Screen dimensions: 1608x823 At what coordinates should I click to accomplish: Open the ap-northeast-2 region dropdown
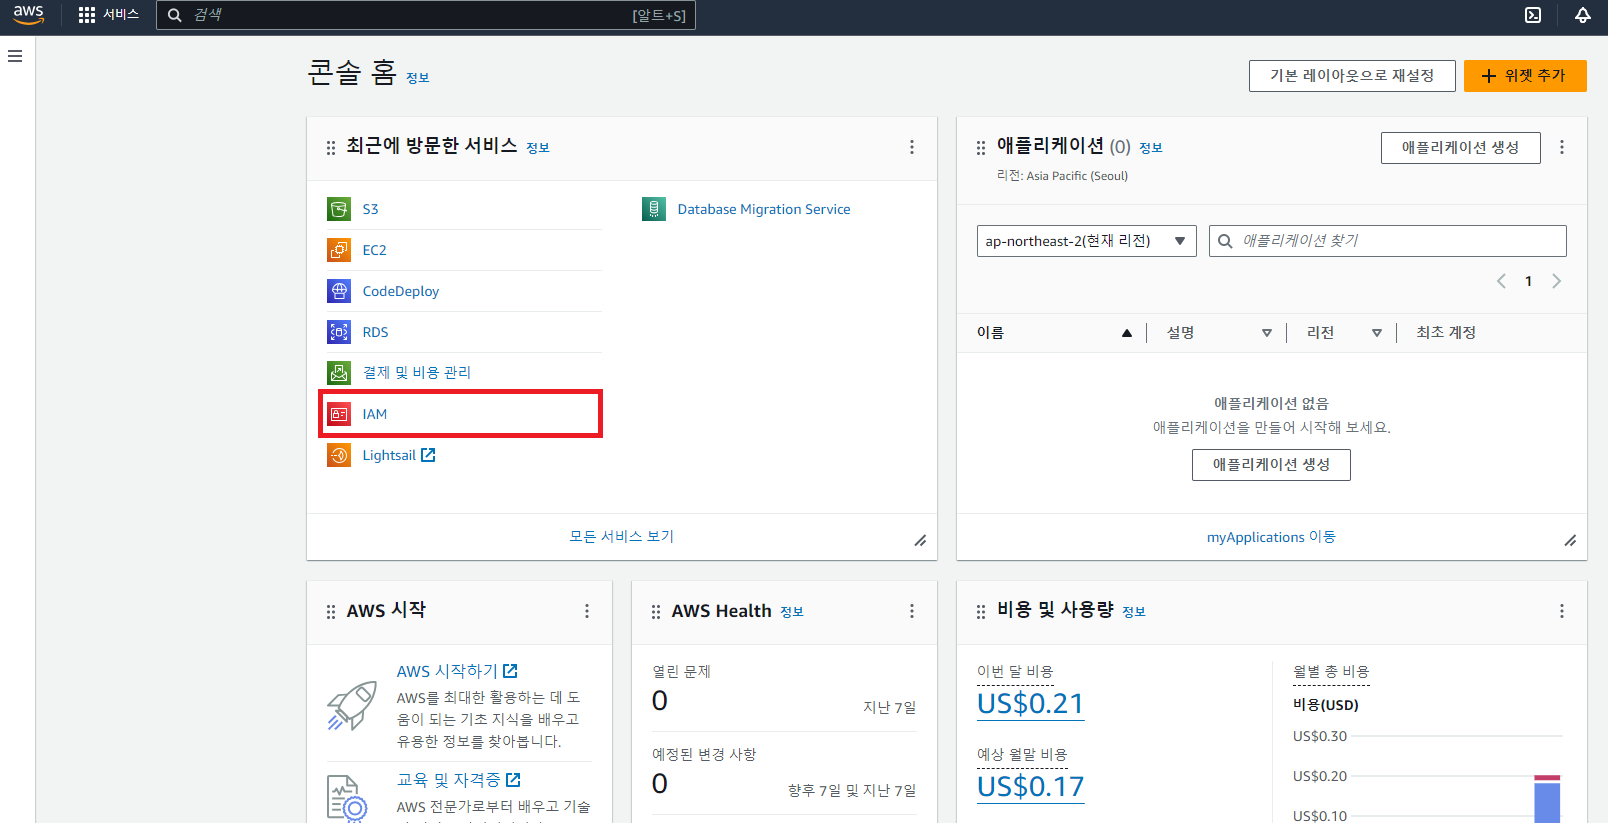pos(1087,241)
